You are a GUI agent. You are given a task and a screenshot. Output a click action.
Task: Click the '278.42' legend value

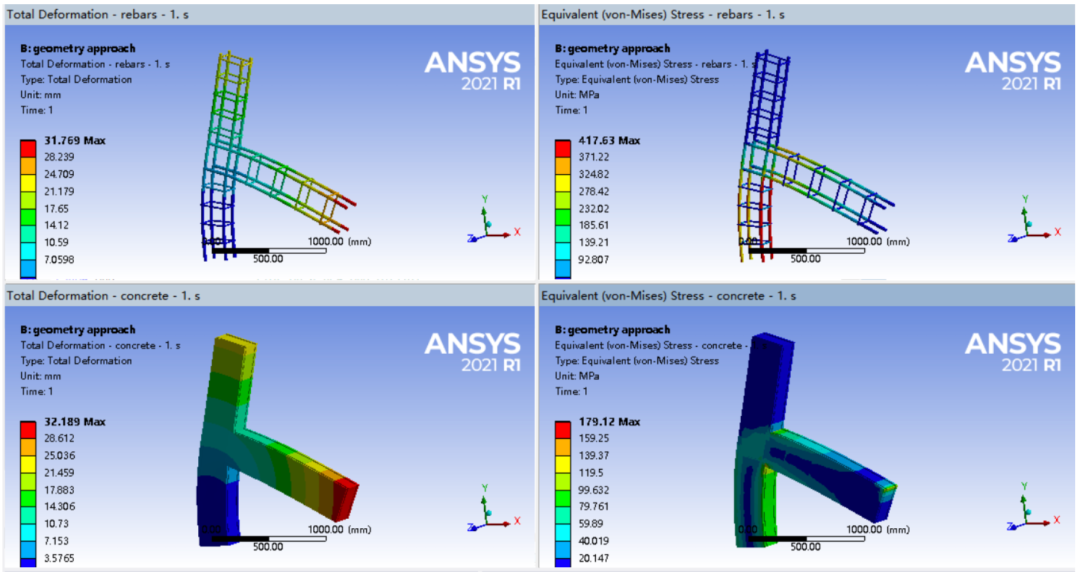[594, 192]
